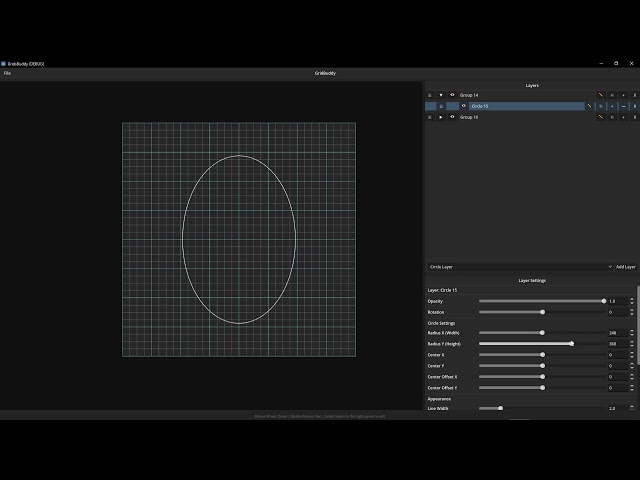640x480 pixels.
Task: Click the Center Y value field
Action: tap(618, 366)
